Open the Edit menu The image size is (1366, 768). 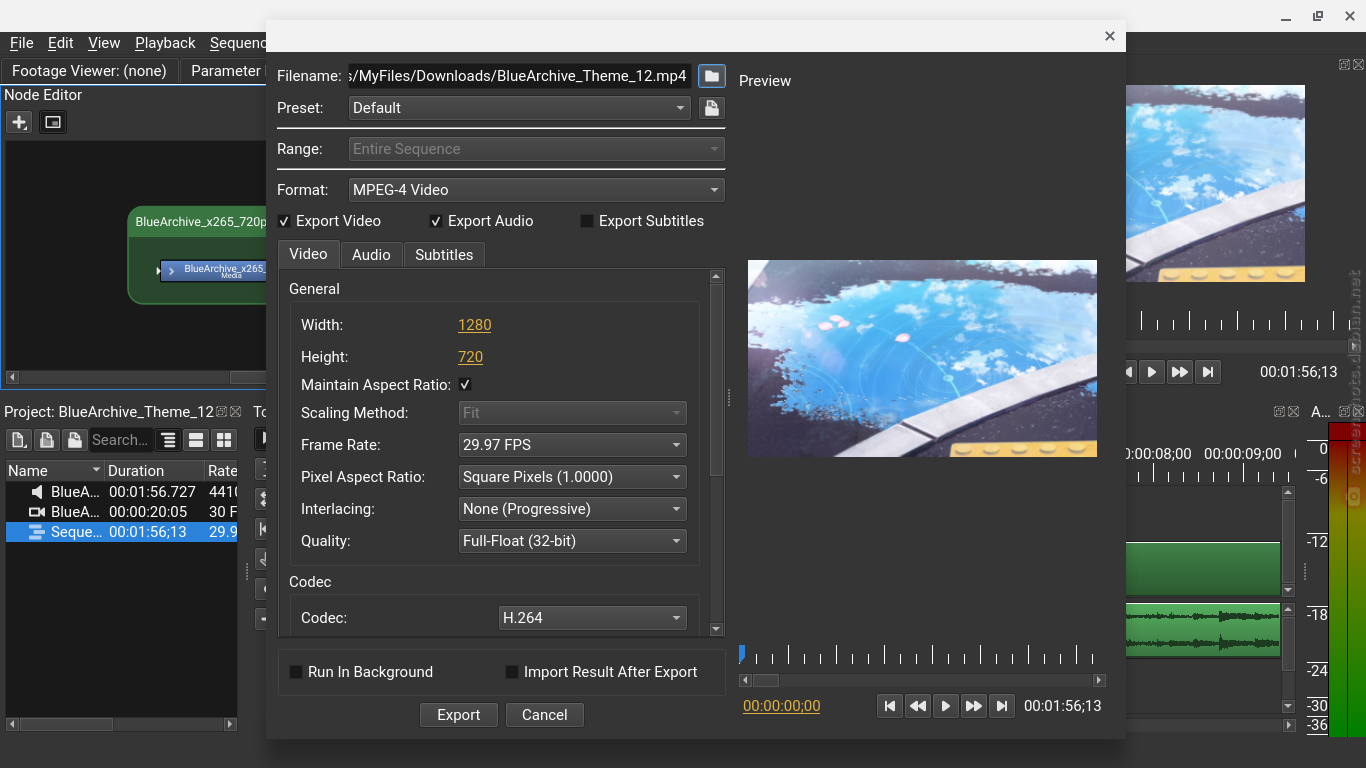(61, 43)
